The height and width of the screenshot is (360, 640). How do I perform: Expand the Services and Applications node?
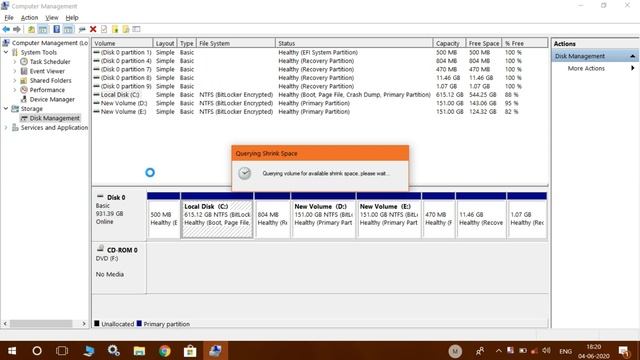pyautogui.click(x=6, y=128)
